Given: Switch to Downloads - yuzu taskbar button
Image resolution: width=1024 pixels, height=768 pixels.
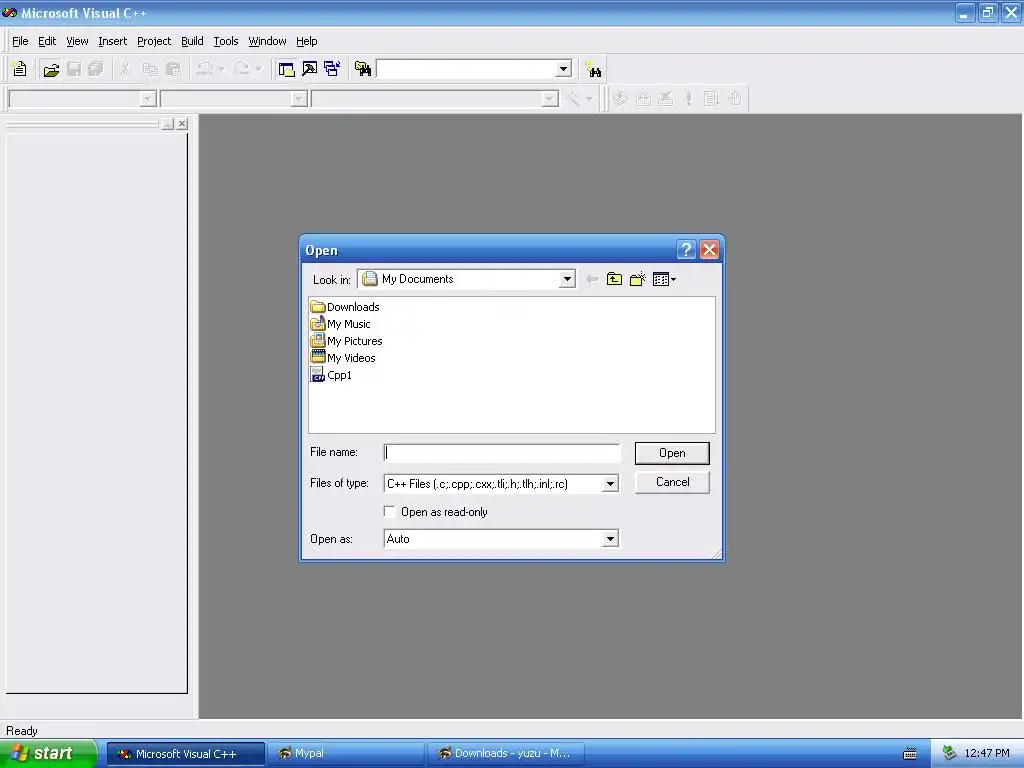Looking at the screenshot, I should point(505,754).
